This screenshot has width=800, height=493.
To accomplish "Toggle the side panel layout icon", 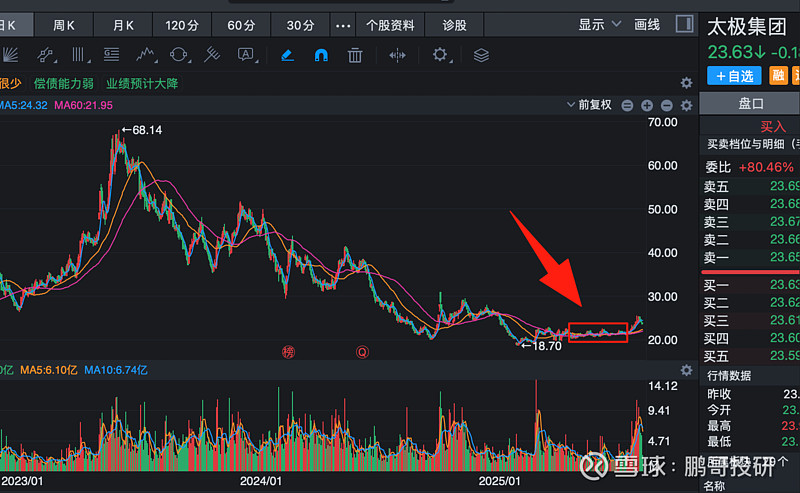I will point(684,24).
